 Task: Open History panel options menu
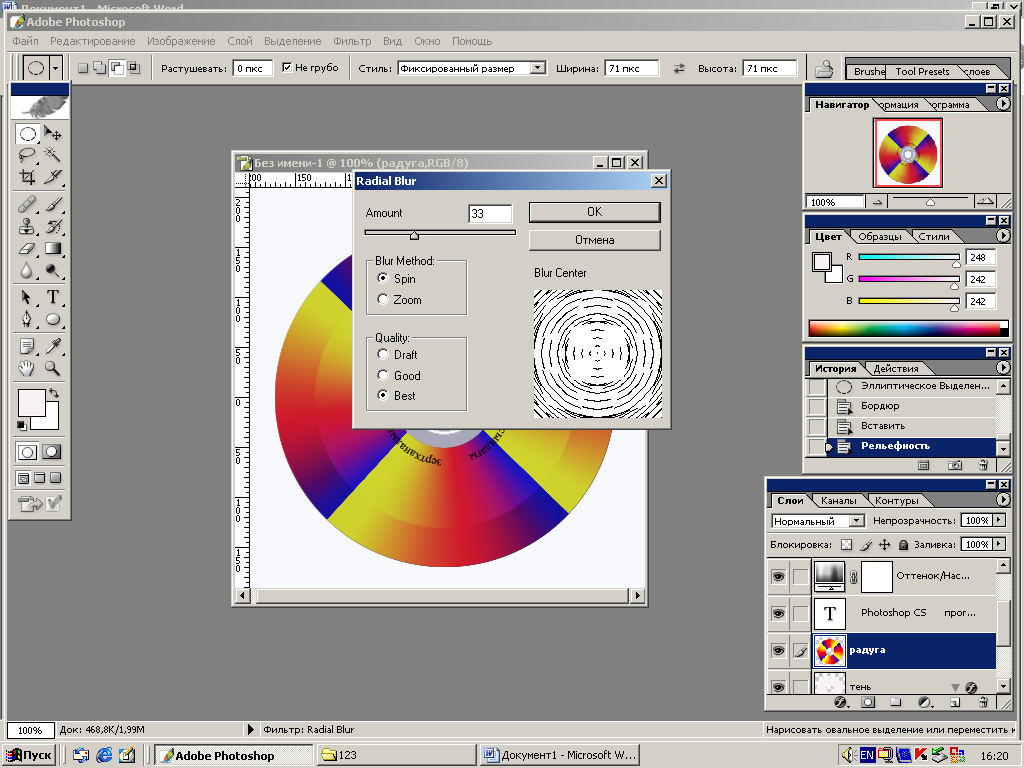tap(1002, 368)
